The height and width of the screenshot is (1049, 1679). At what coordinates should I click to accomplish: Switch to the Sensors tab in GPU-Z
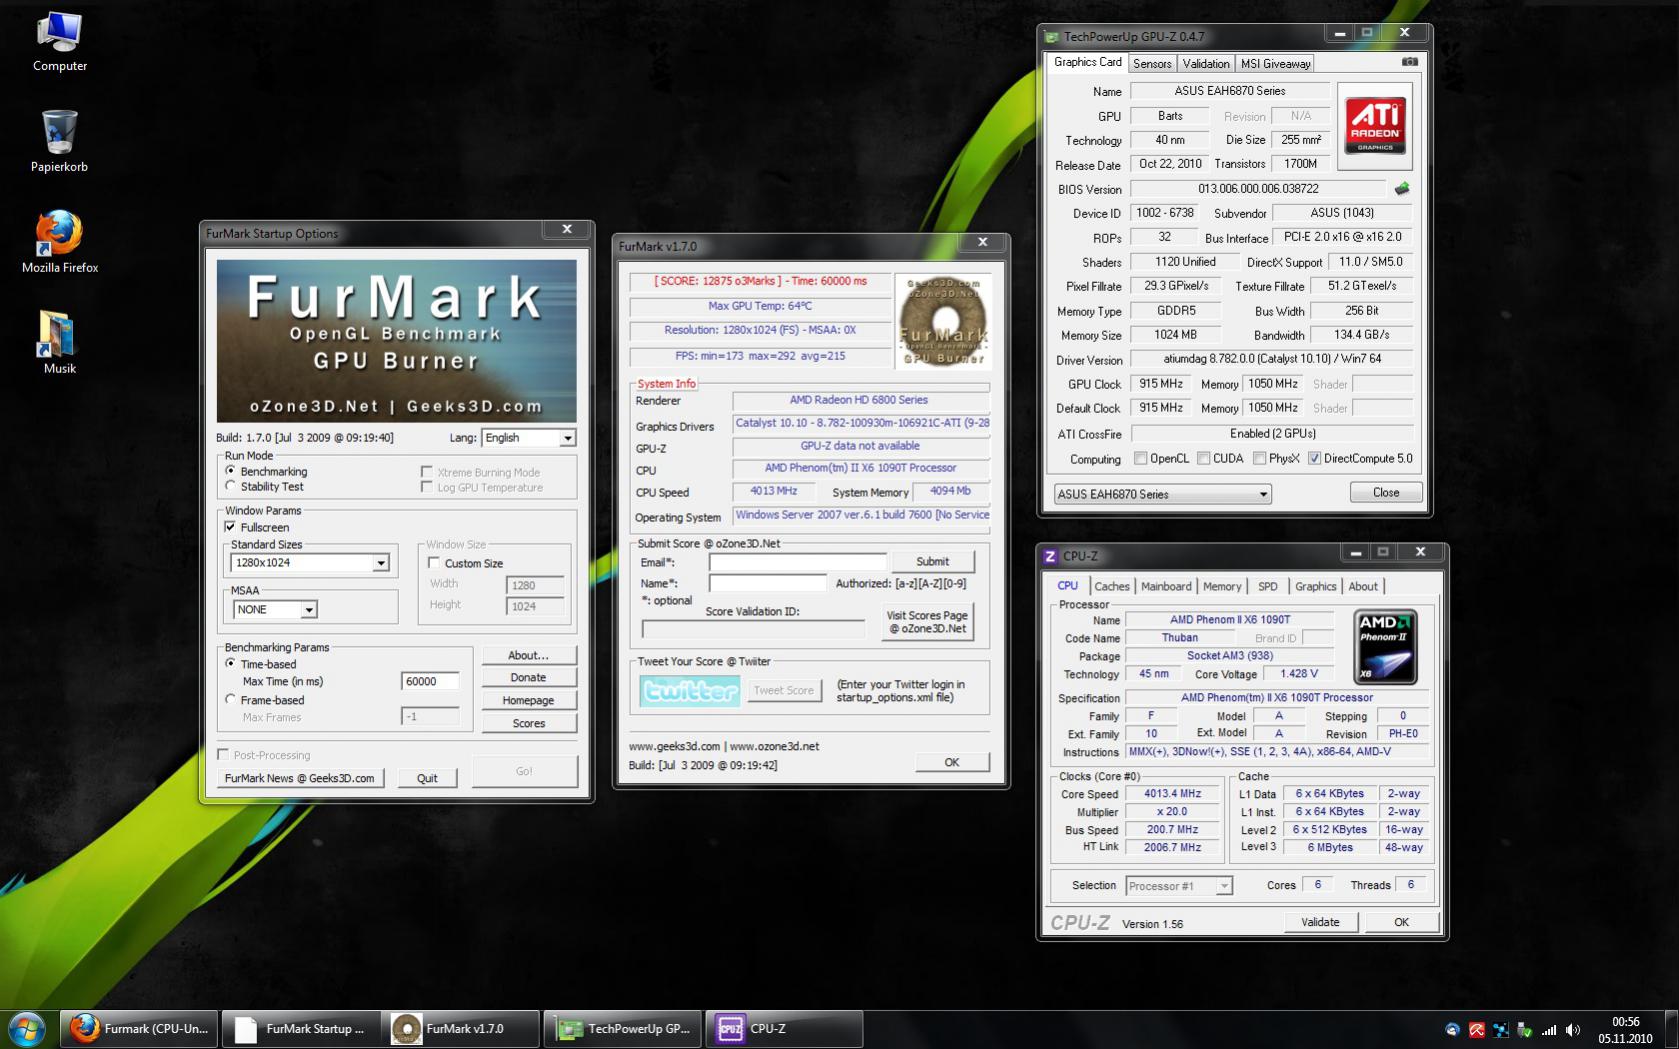(1152, 63)
